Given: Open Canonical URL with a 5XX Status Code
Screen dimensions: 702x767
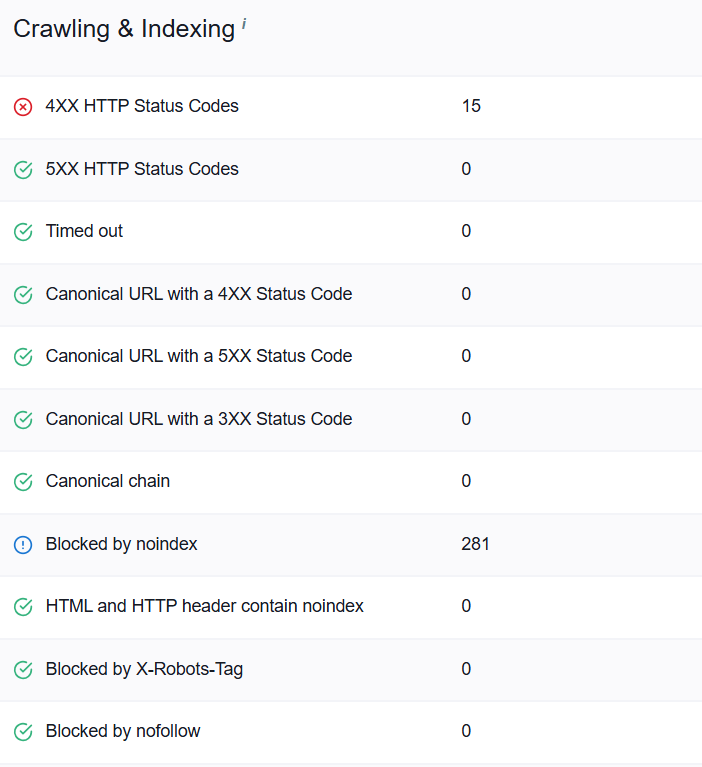Looking at the screenshot, I should 199,356.
